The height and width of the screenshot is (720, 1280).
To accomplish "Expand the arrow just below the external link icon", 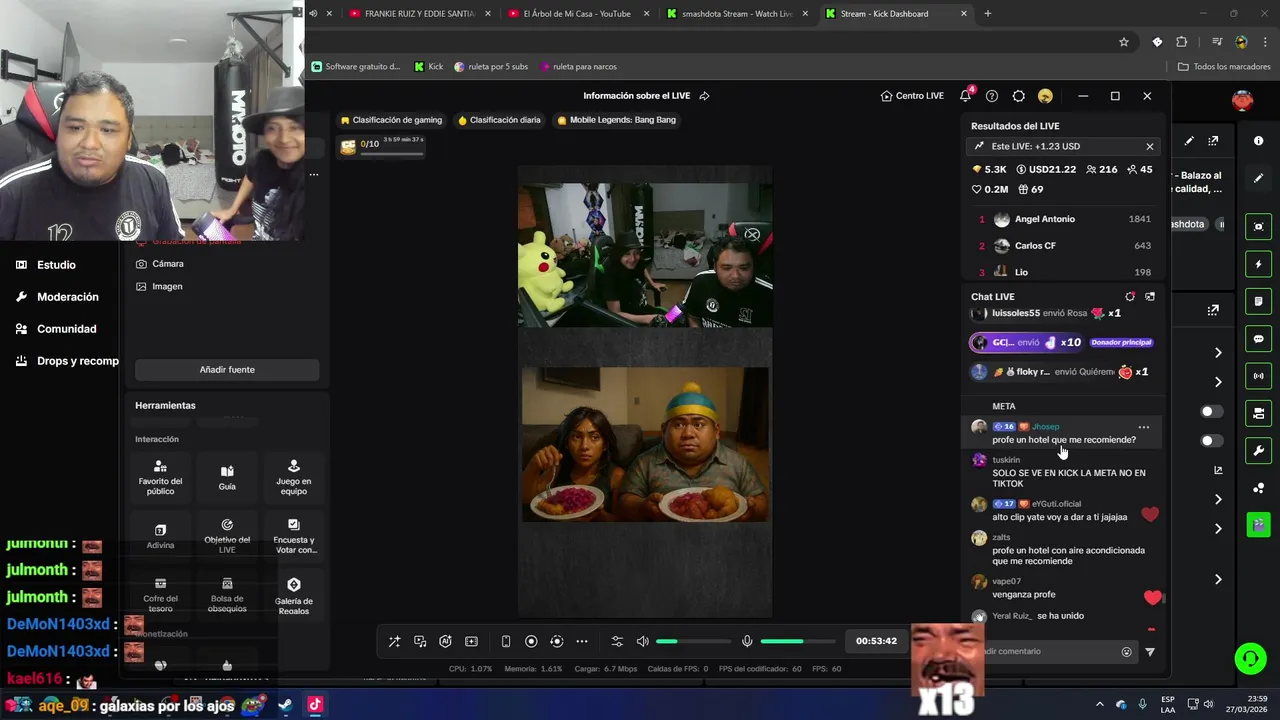I will [x=1218, y=499].
